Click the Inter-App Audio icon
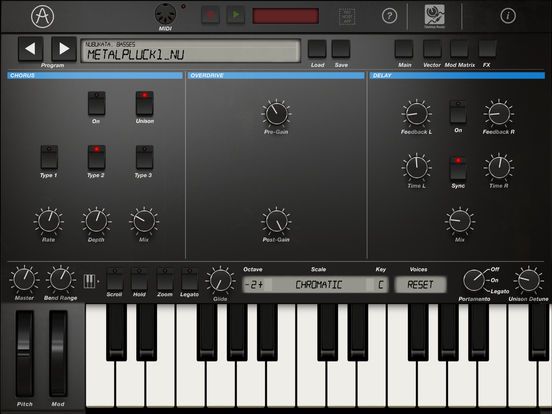Viewport: 552px width, 414px height. (x=347, y=16)
